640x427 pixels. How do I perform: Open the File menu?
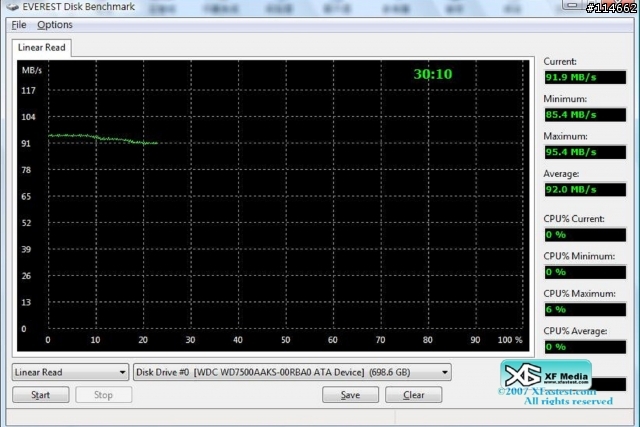click(x=19, y=25)
